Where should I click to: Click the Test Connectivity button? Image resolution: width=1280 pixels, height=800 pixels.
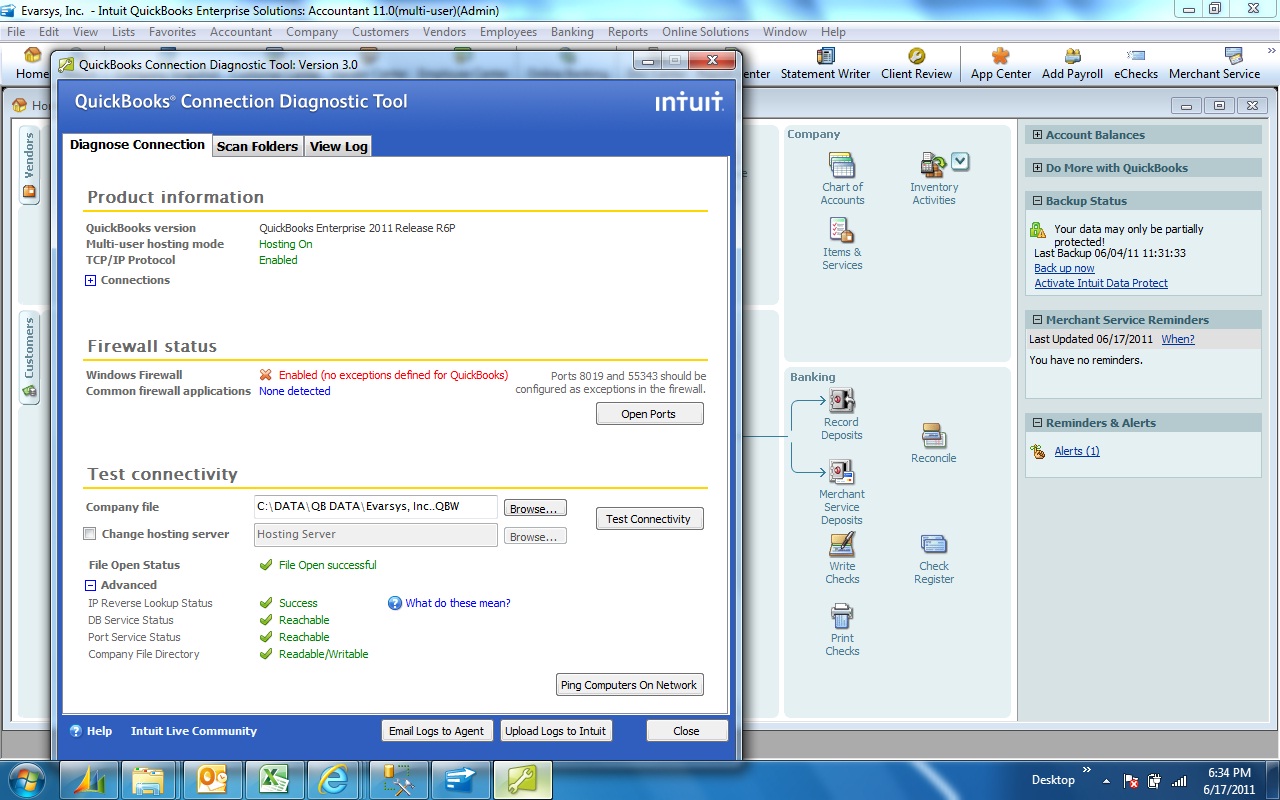click(650, 519)
